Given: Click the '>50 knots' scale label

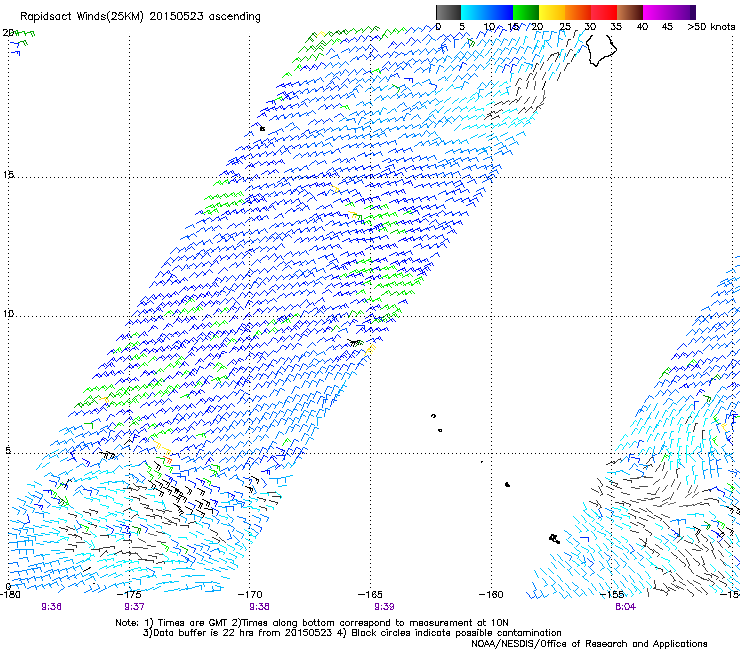Looking at the screenshot, I should pyautogui.click(x=711, y=27).
